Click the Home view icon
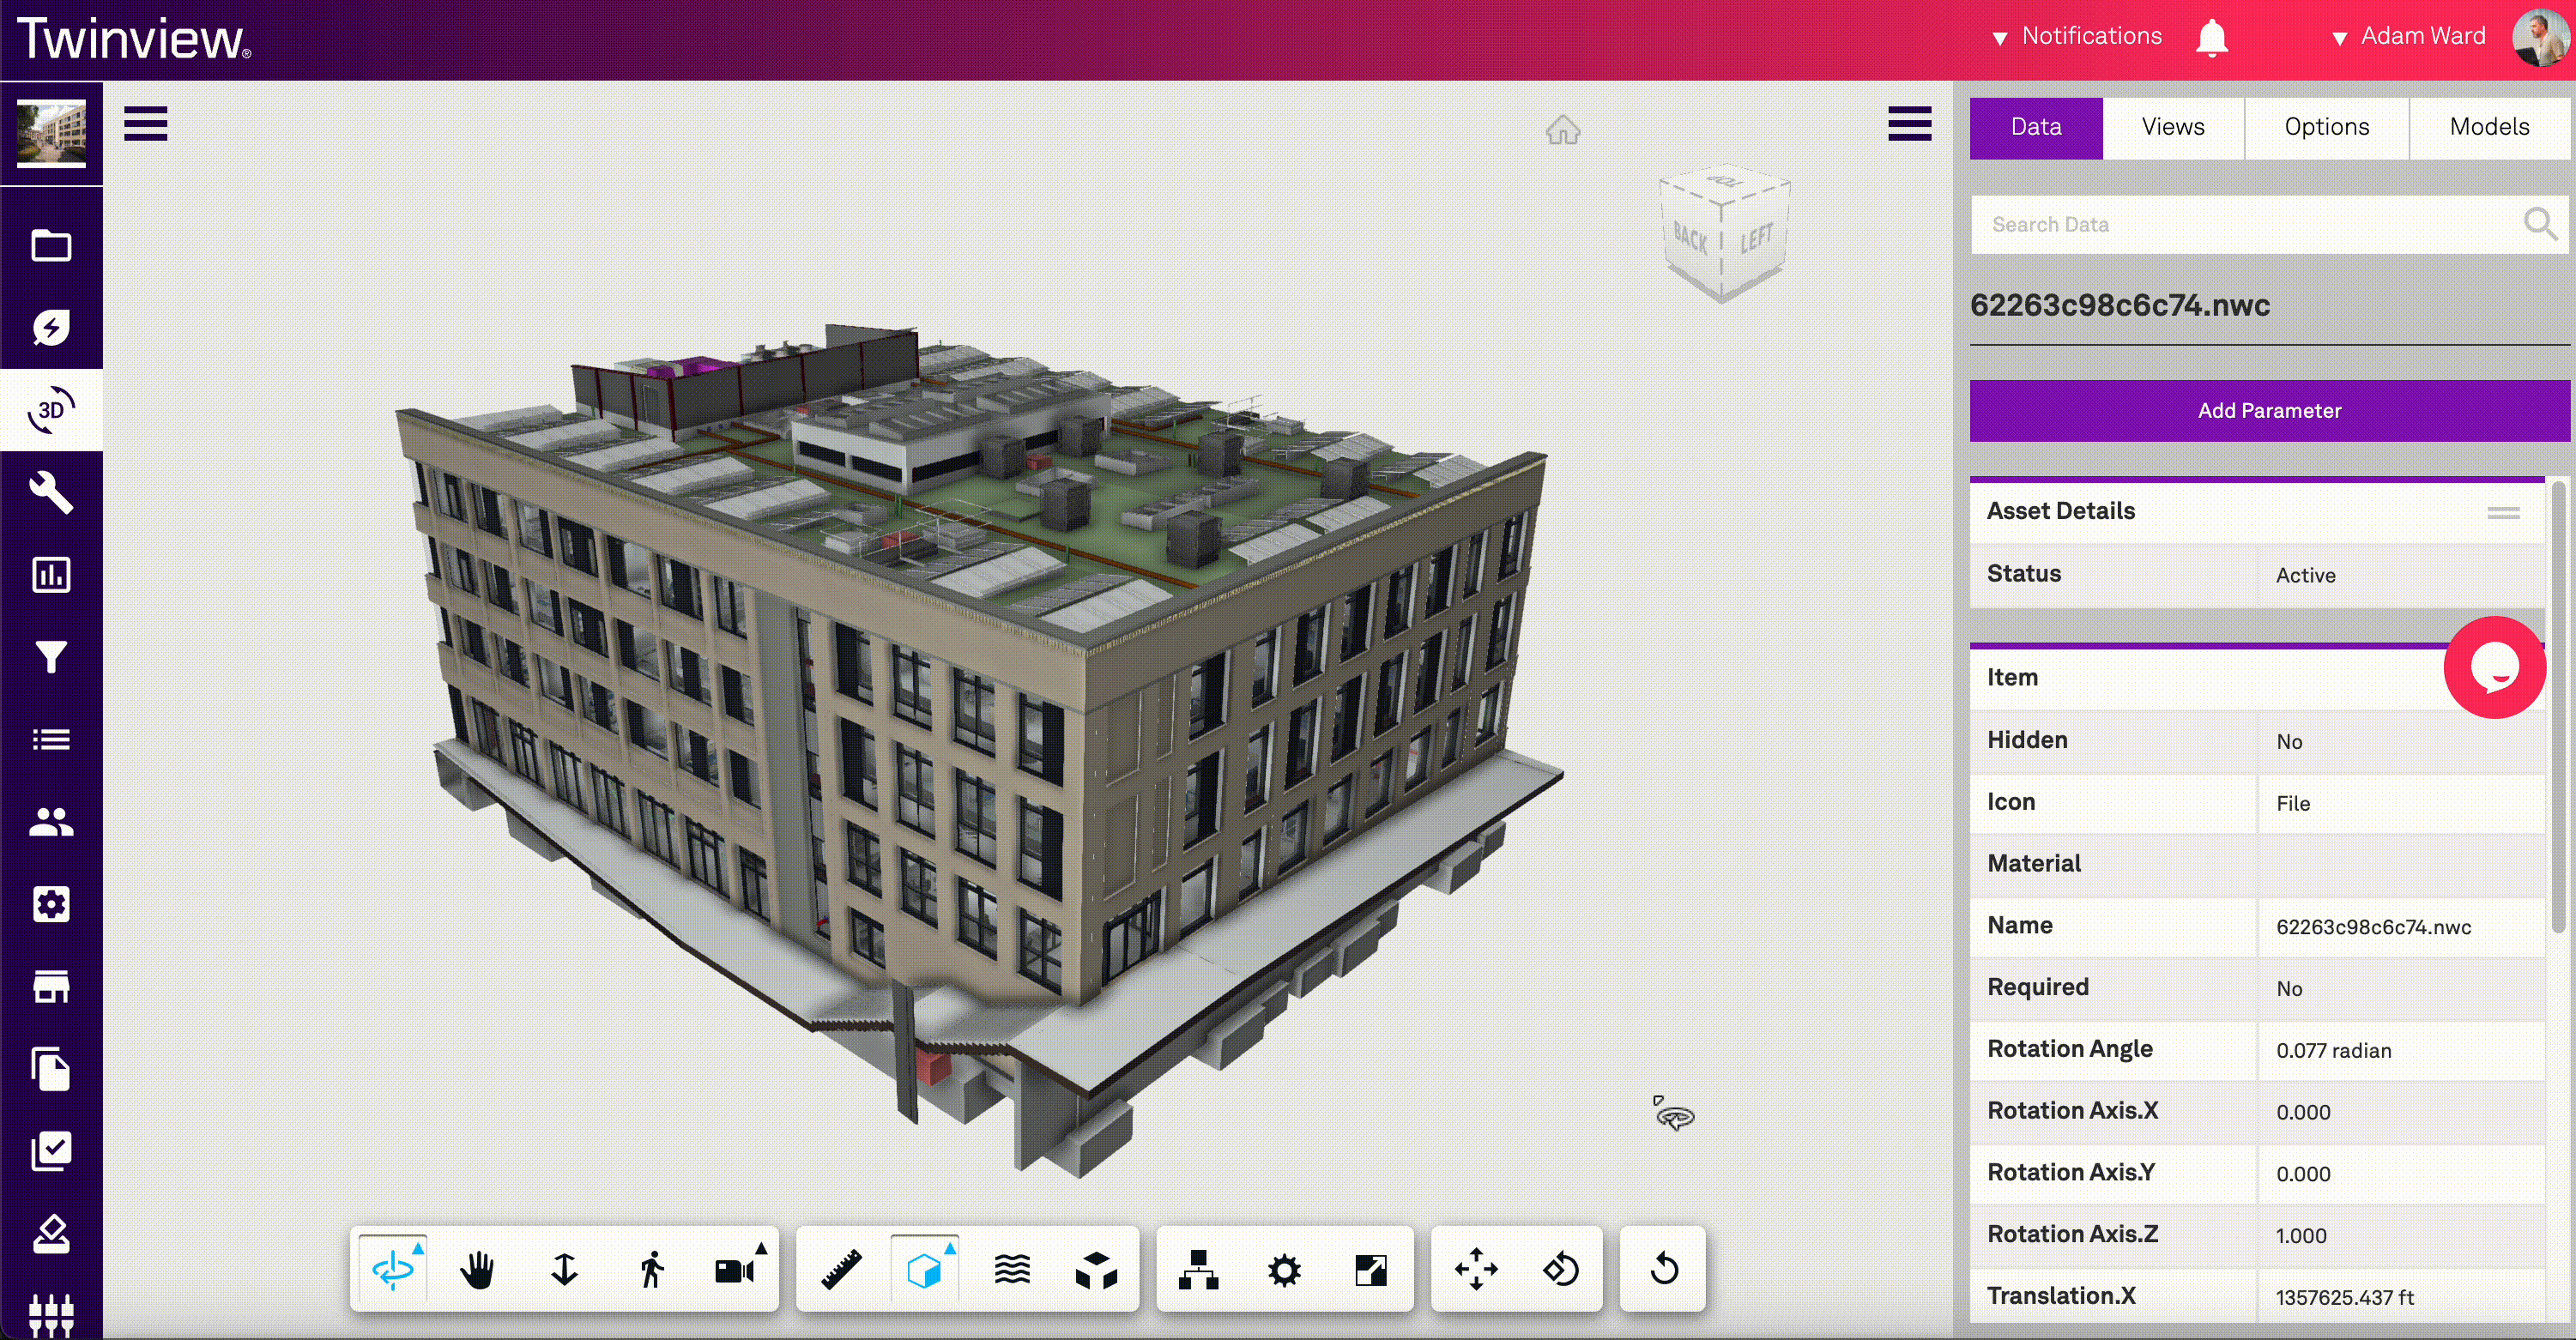This screenshot has width=2576, height=1340. click(x=1562, y=130)
